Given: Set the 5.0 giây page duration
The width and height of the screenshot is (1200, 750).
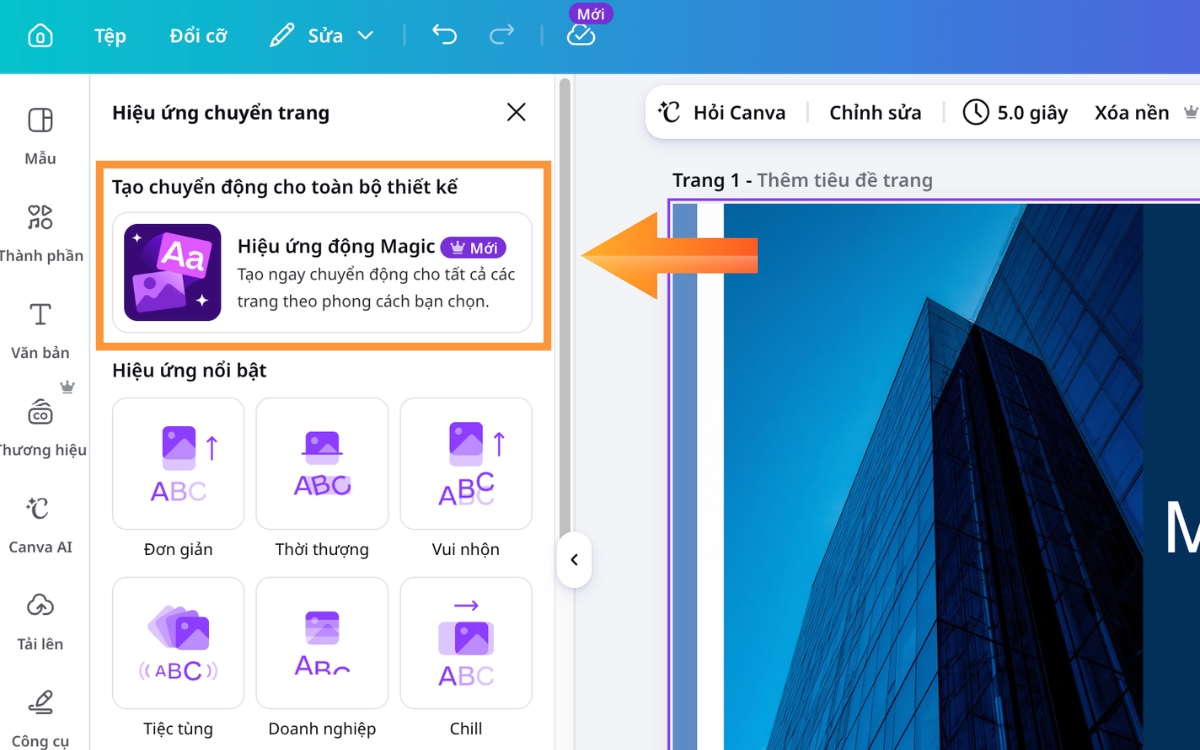Looking at the screenshot, I should pyautogui.click(x=1015, y=113).
